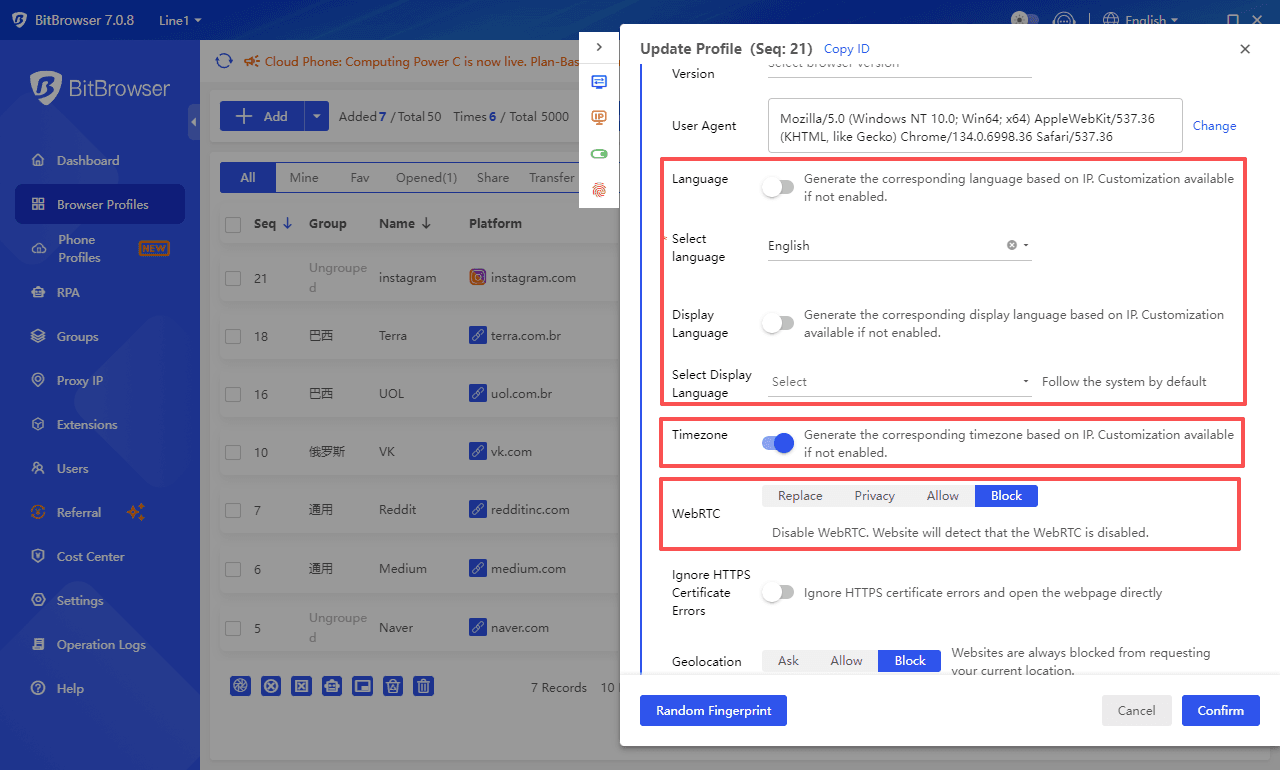
Task: Select the Privacy option for WebRTC
Action: coord(874,496)
